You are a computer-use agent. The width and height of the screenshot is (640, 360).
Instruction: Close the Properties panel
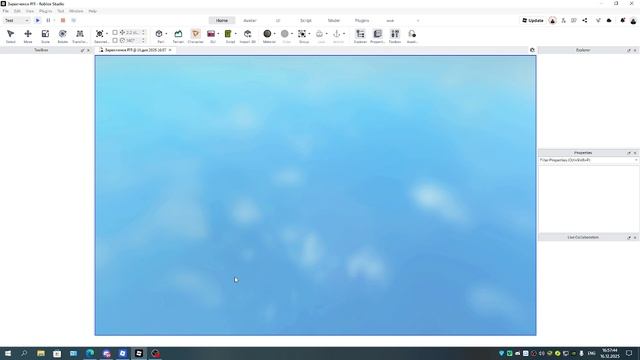point(635,153)
